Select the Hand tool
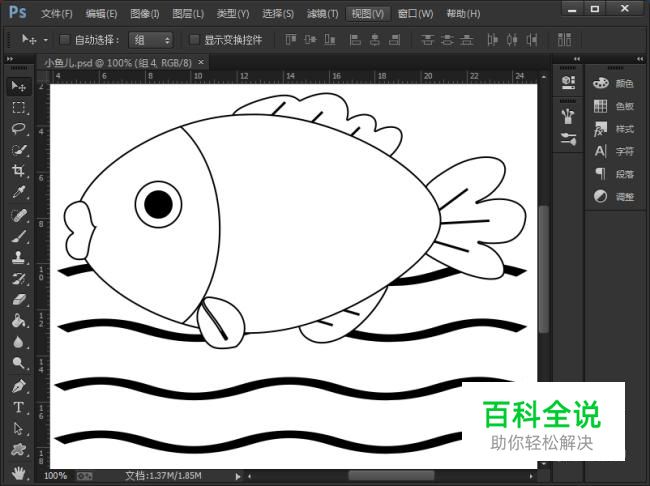This screenshot has height=486, width=650. [18, 470]
